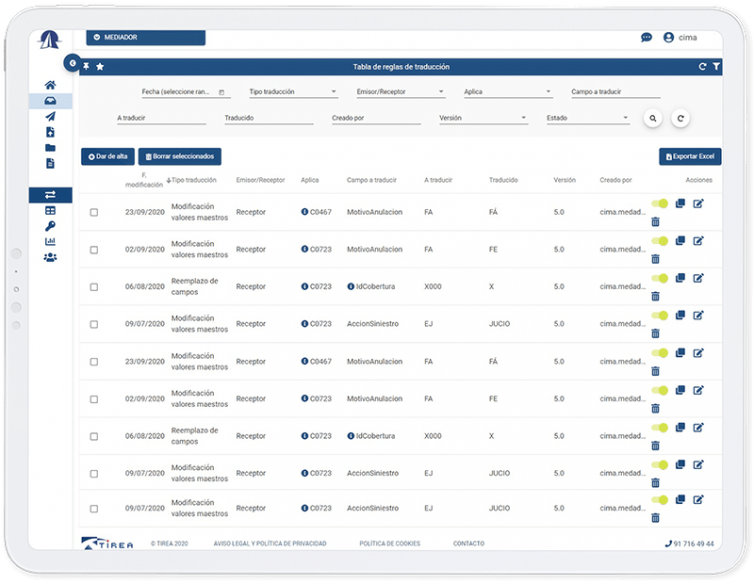Screen dimensions: 754x584
Task: Open the home icon in sidebar
Action: (x=50, y=85)
